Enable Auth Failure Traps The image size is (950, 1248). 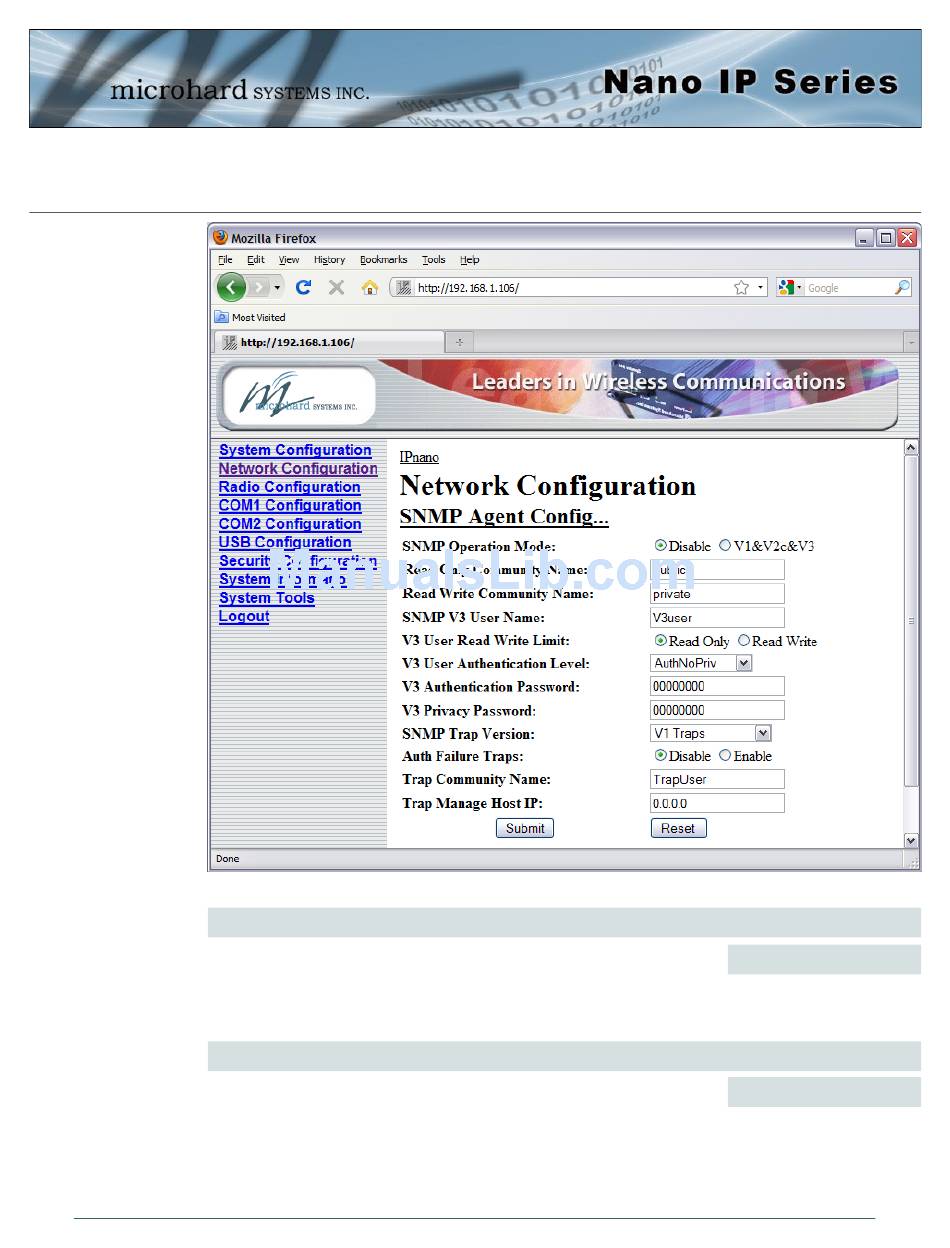(x=725, y=756)
